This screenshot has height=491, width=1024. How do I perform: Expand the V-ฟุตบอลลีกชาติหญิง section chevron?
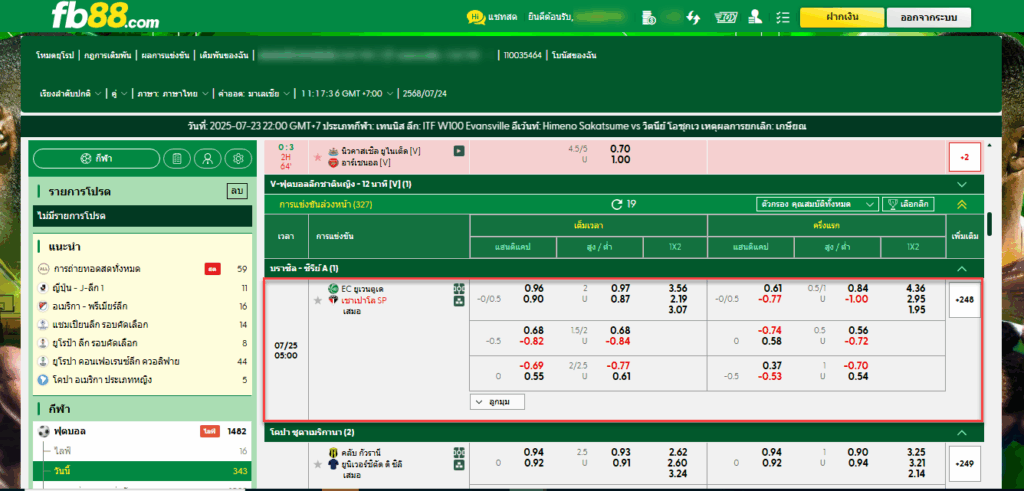(x=961, y=185)
